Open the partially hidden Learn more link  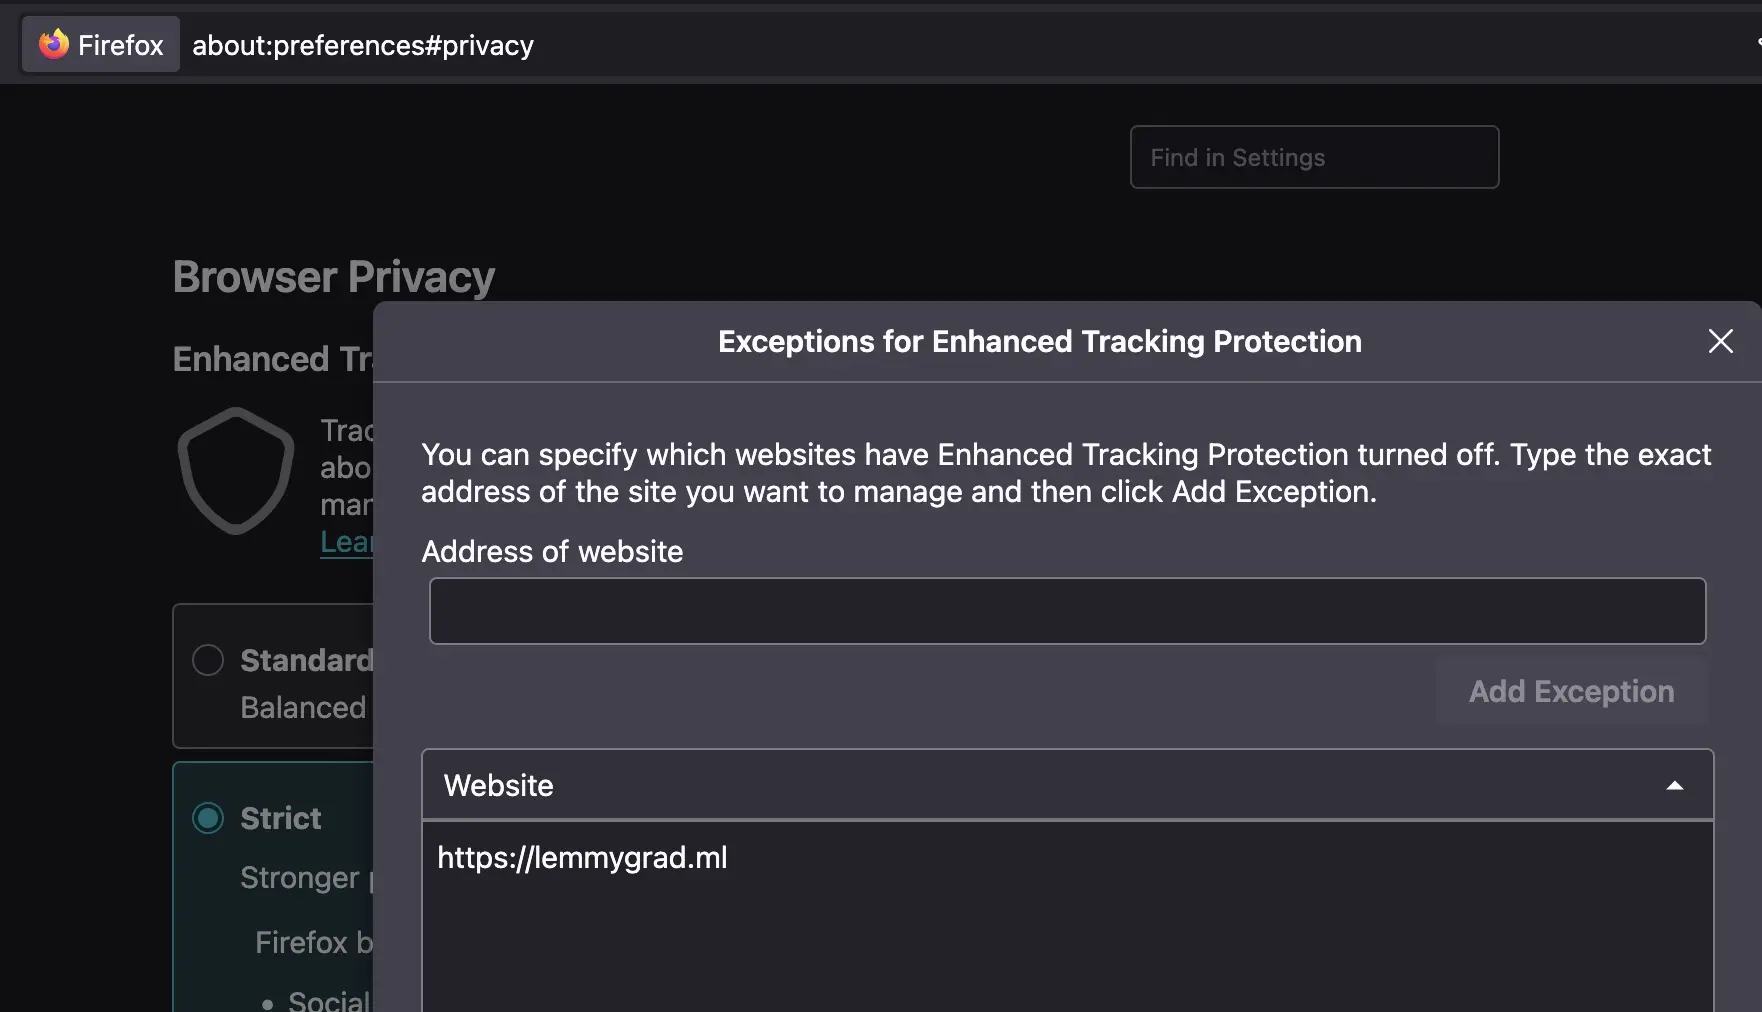346,542
